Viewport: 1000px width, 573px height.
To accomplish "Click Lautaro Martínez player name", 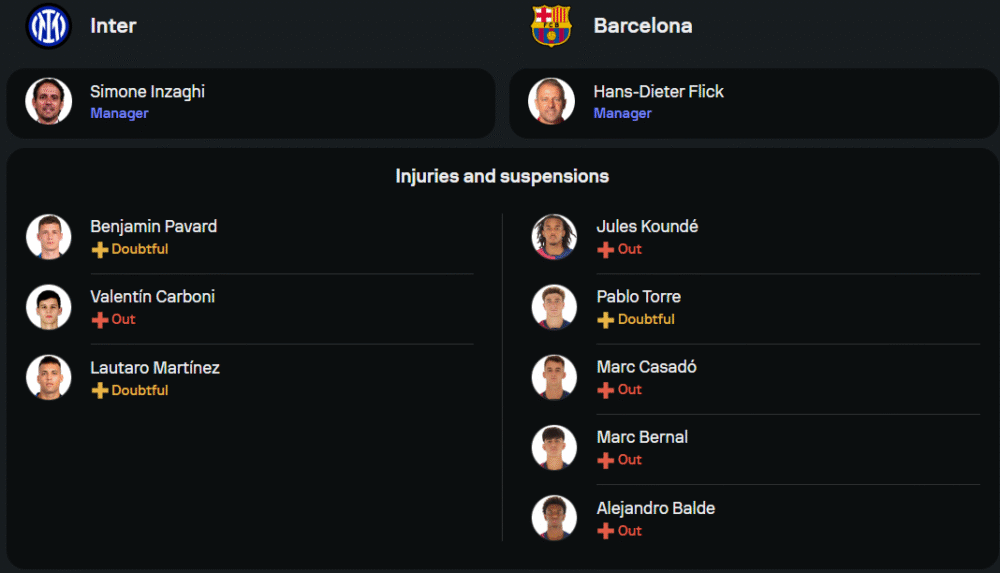I will point(155,368).
